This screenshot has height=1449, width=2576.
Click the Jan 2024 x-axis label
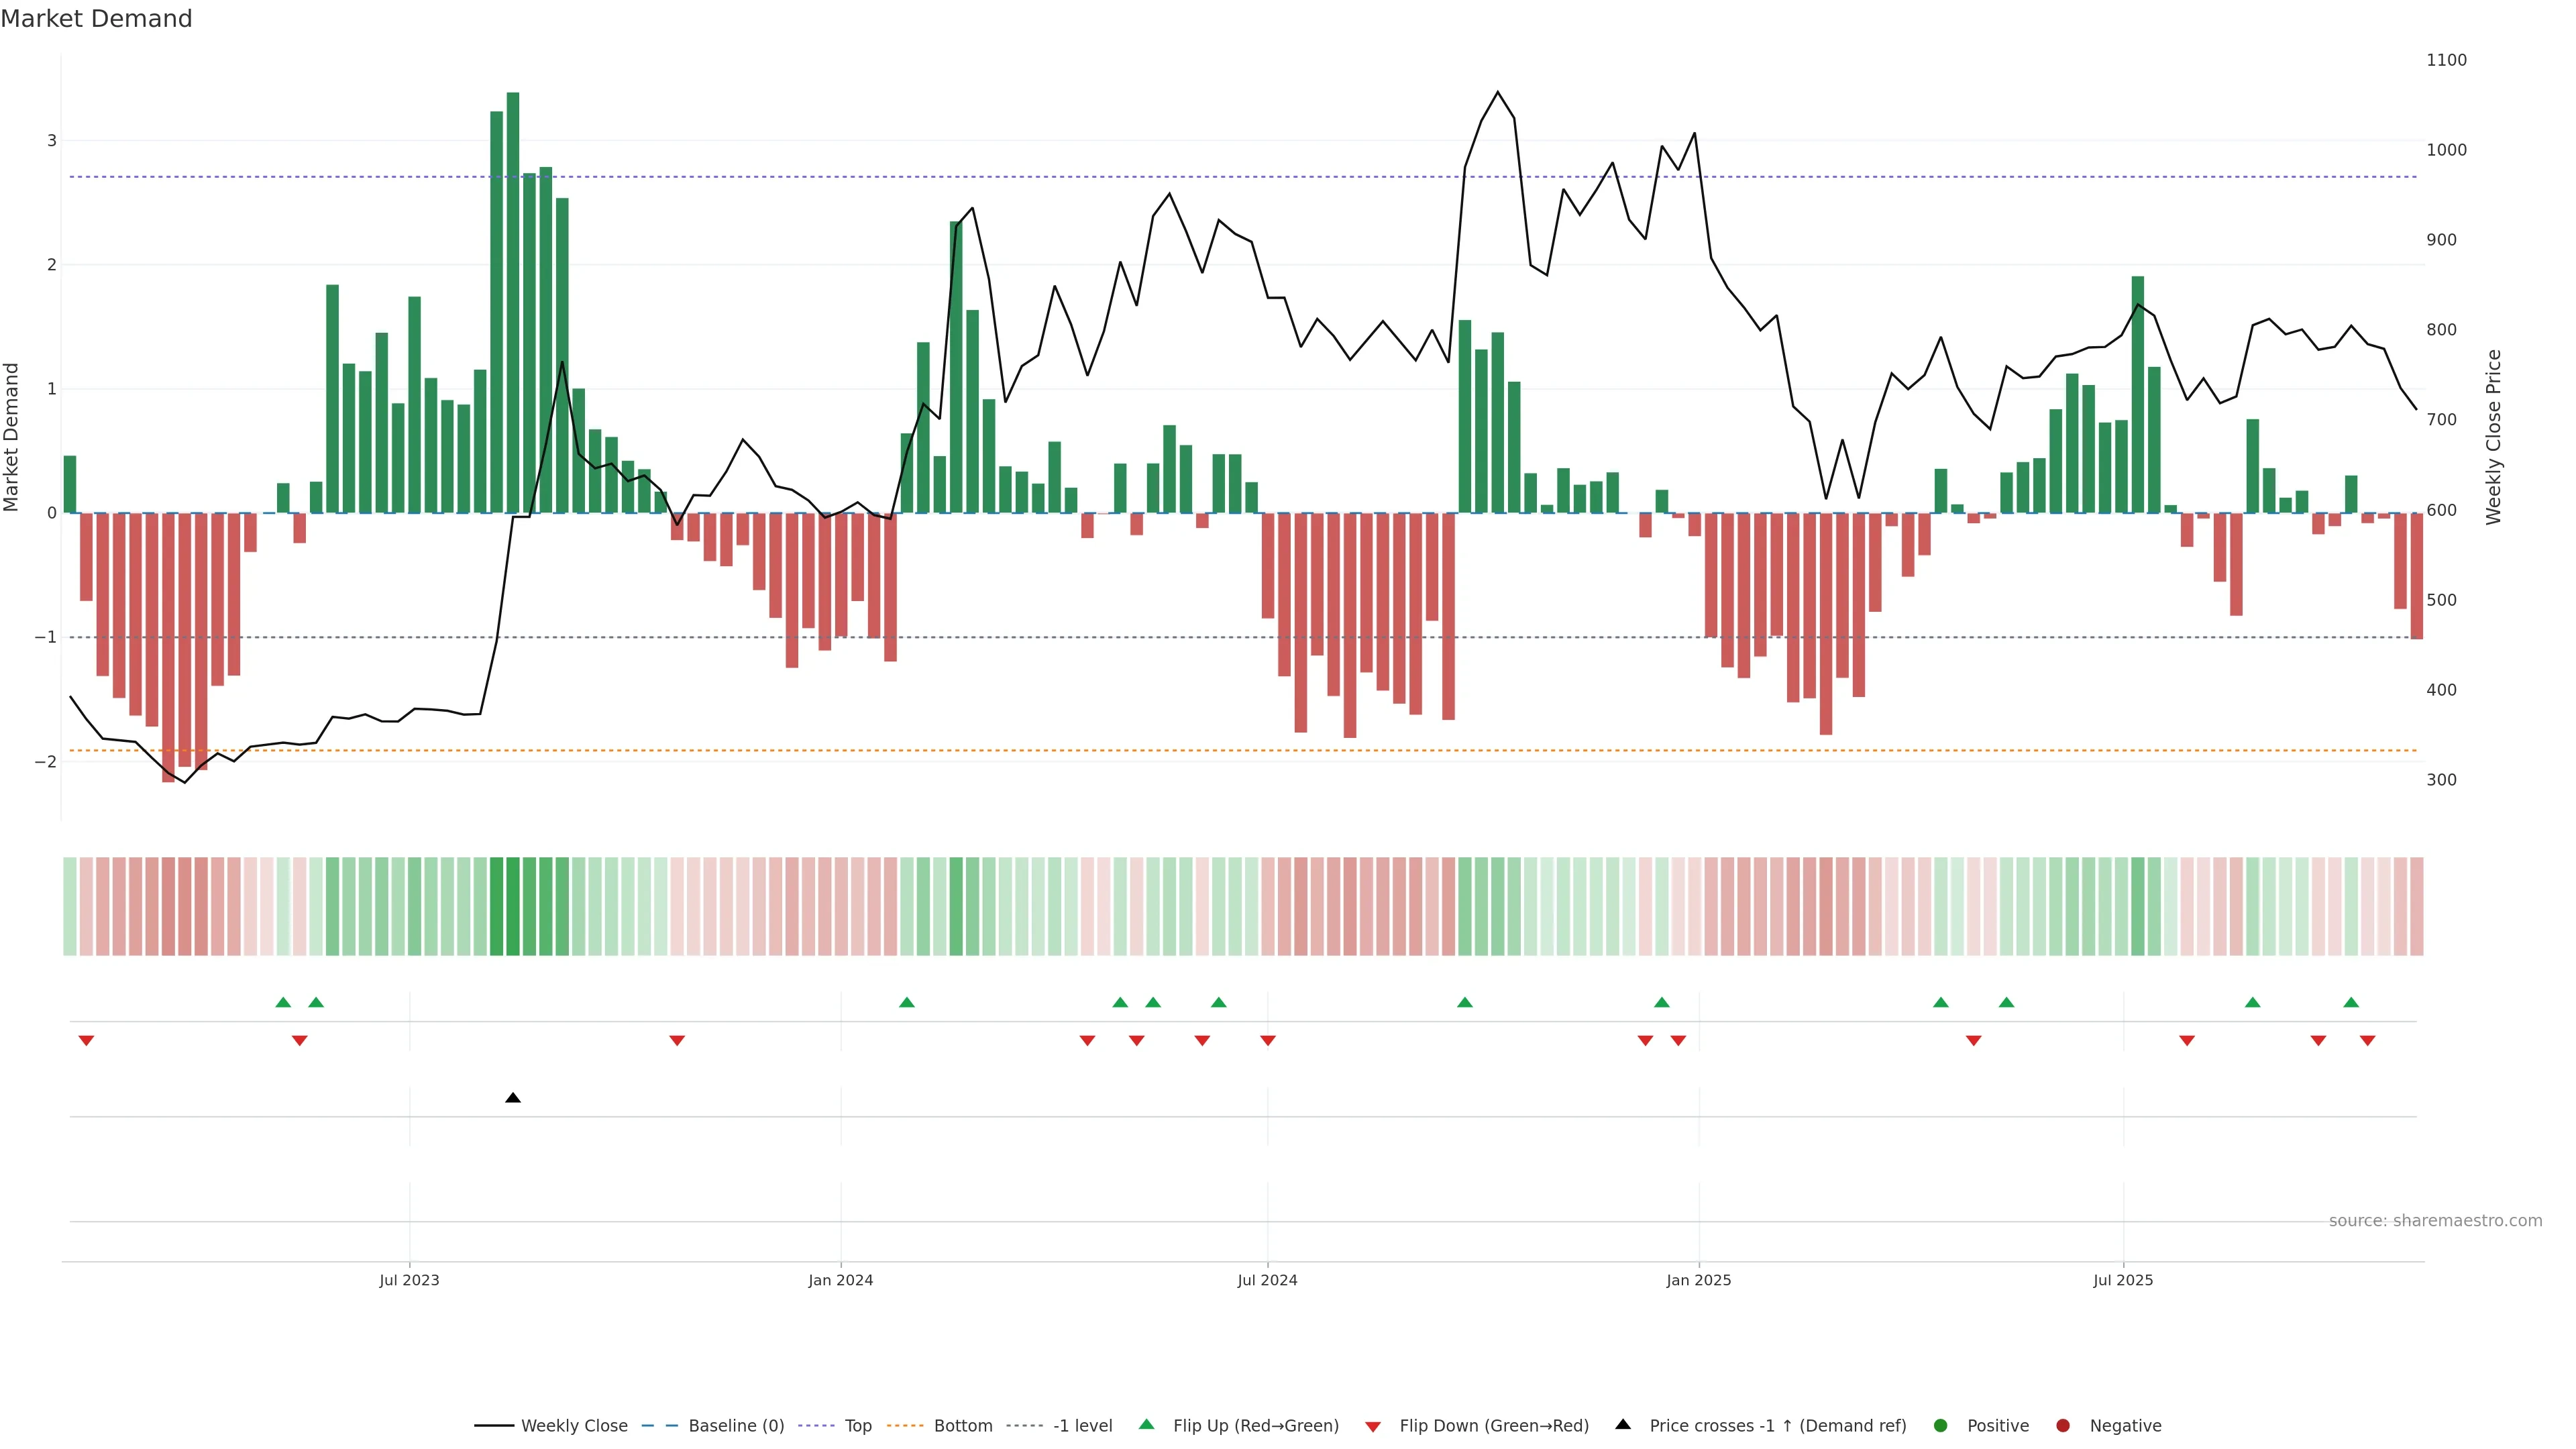pos(840,1280)
